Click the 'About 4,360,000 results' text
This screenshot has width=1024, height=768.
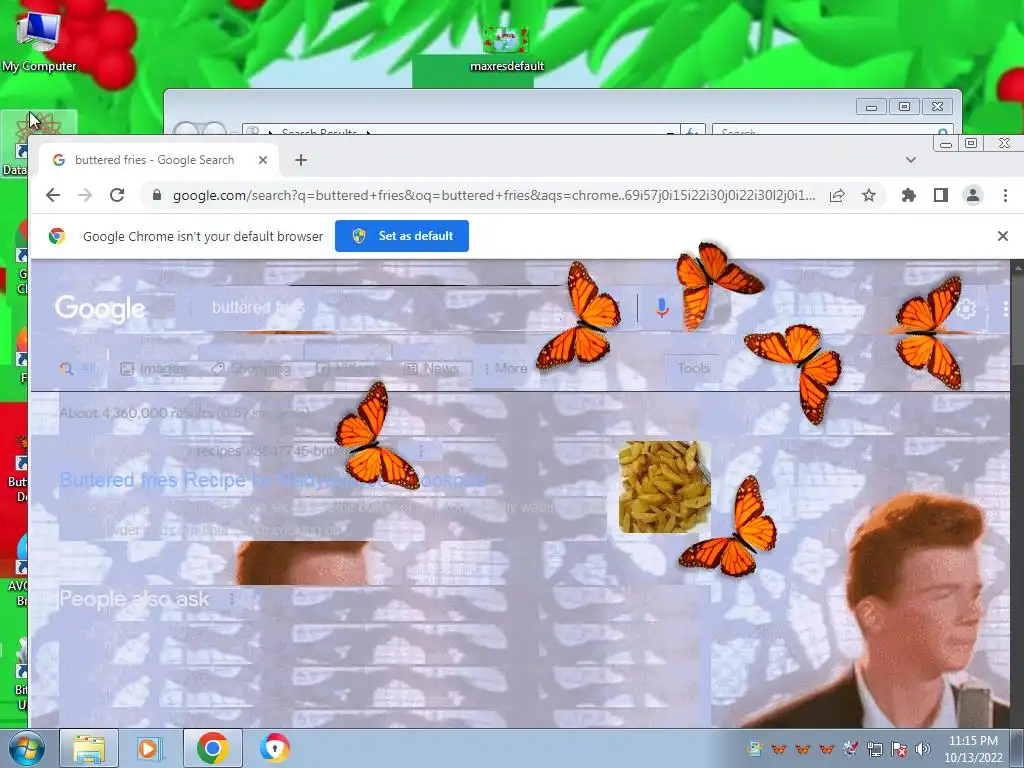[x=184, y=413]
